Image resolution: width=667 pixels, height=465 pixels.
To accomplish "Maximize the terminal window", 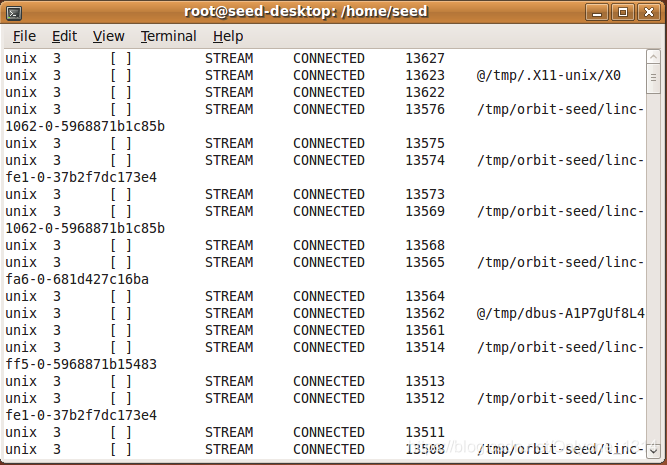I will (x=623, y=12).
